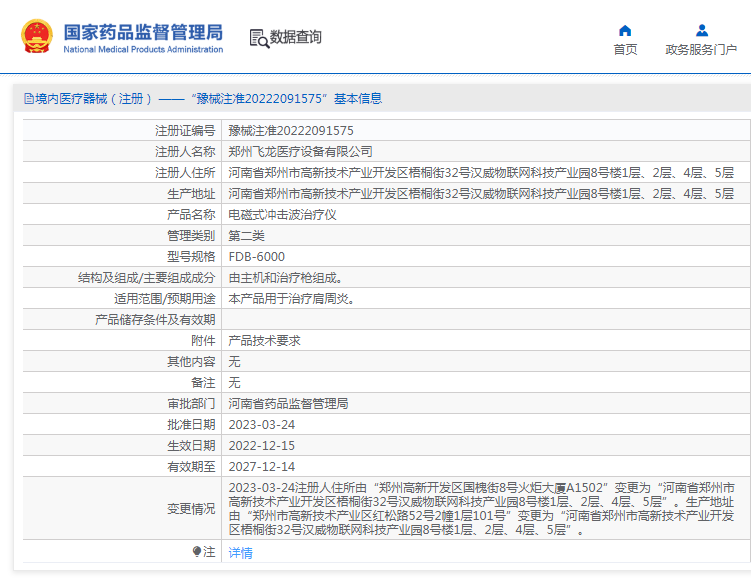This screenshot has width=751, height=580.
Task: Click the 首页 text link
Action: [625, 49]
